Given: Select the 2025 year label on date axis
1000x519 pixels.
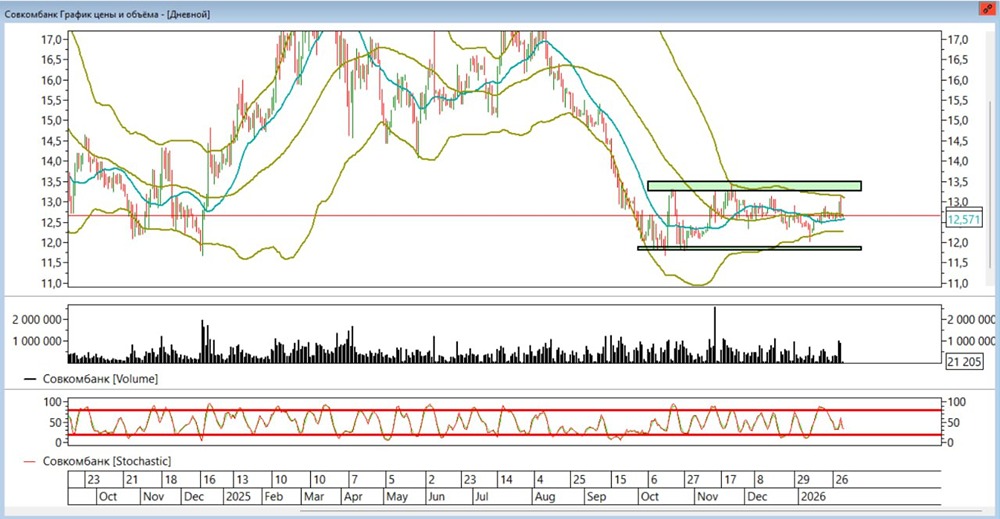Looking at the screenshot, I should tap(238, 496).
